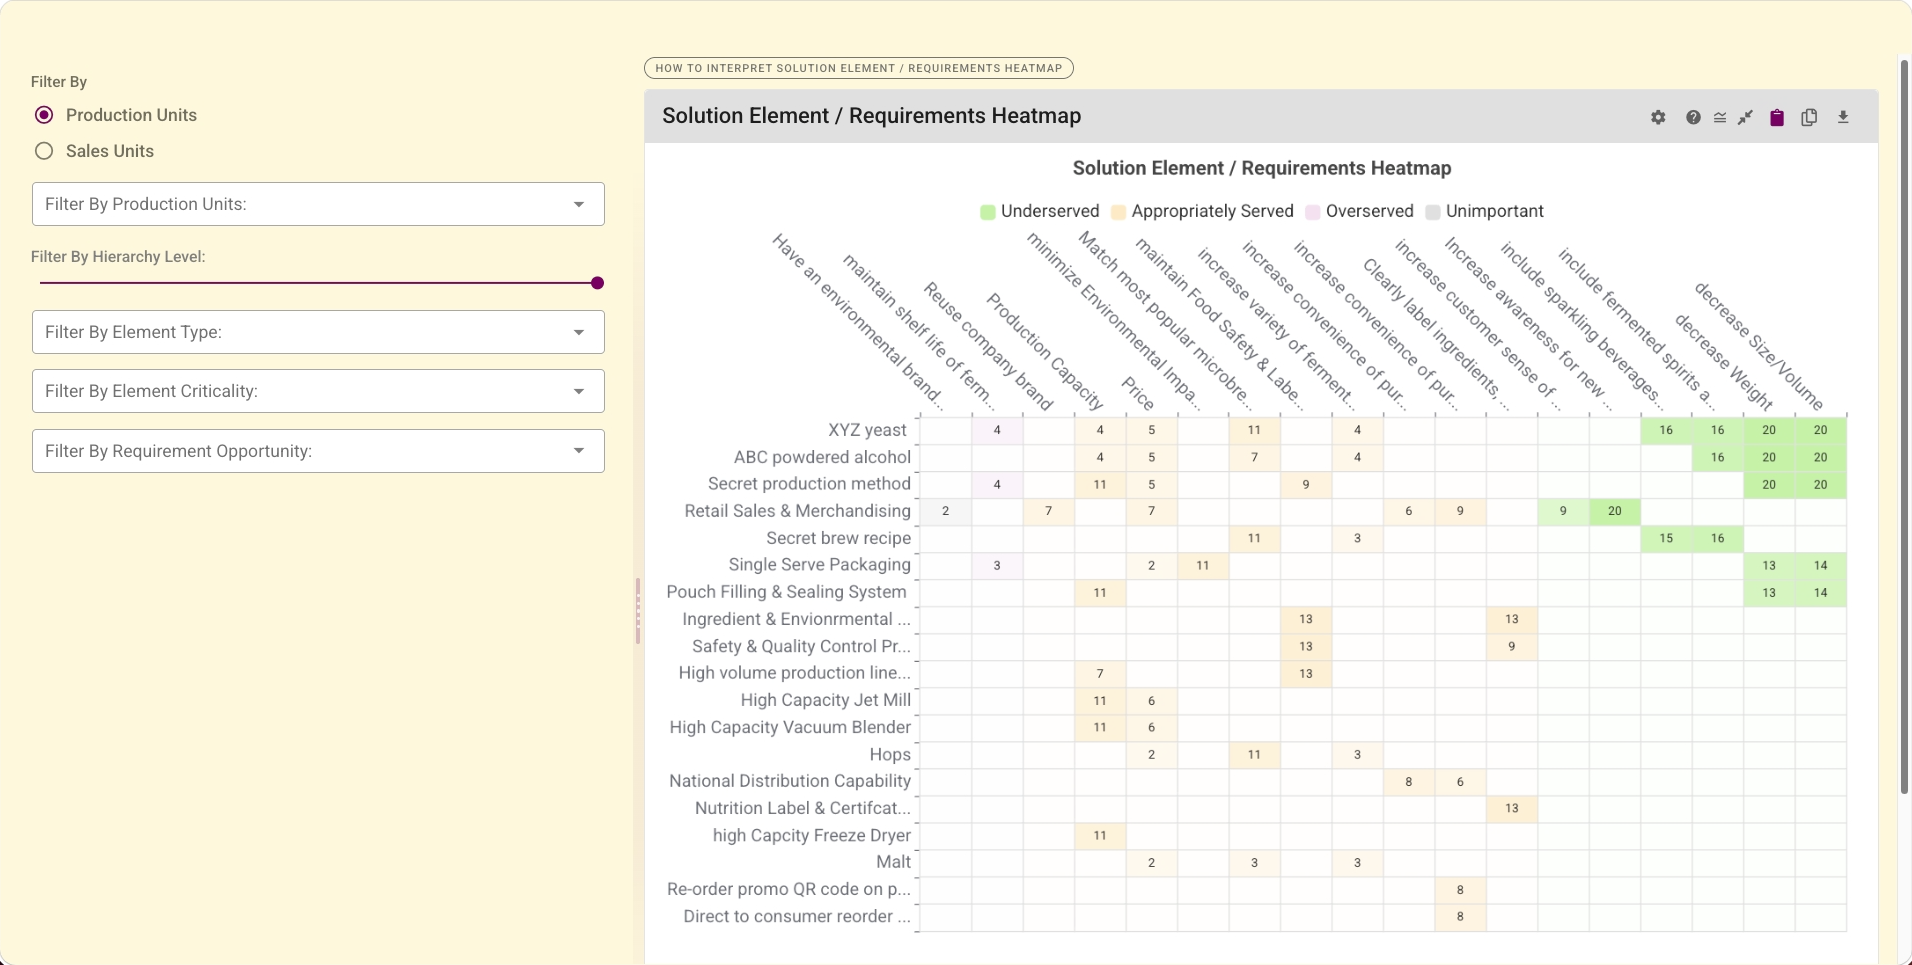Toggle Overserved legend item
This screenshot has width=1912, height=965.
click(x=1359, y=212)
